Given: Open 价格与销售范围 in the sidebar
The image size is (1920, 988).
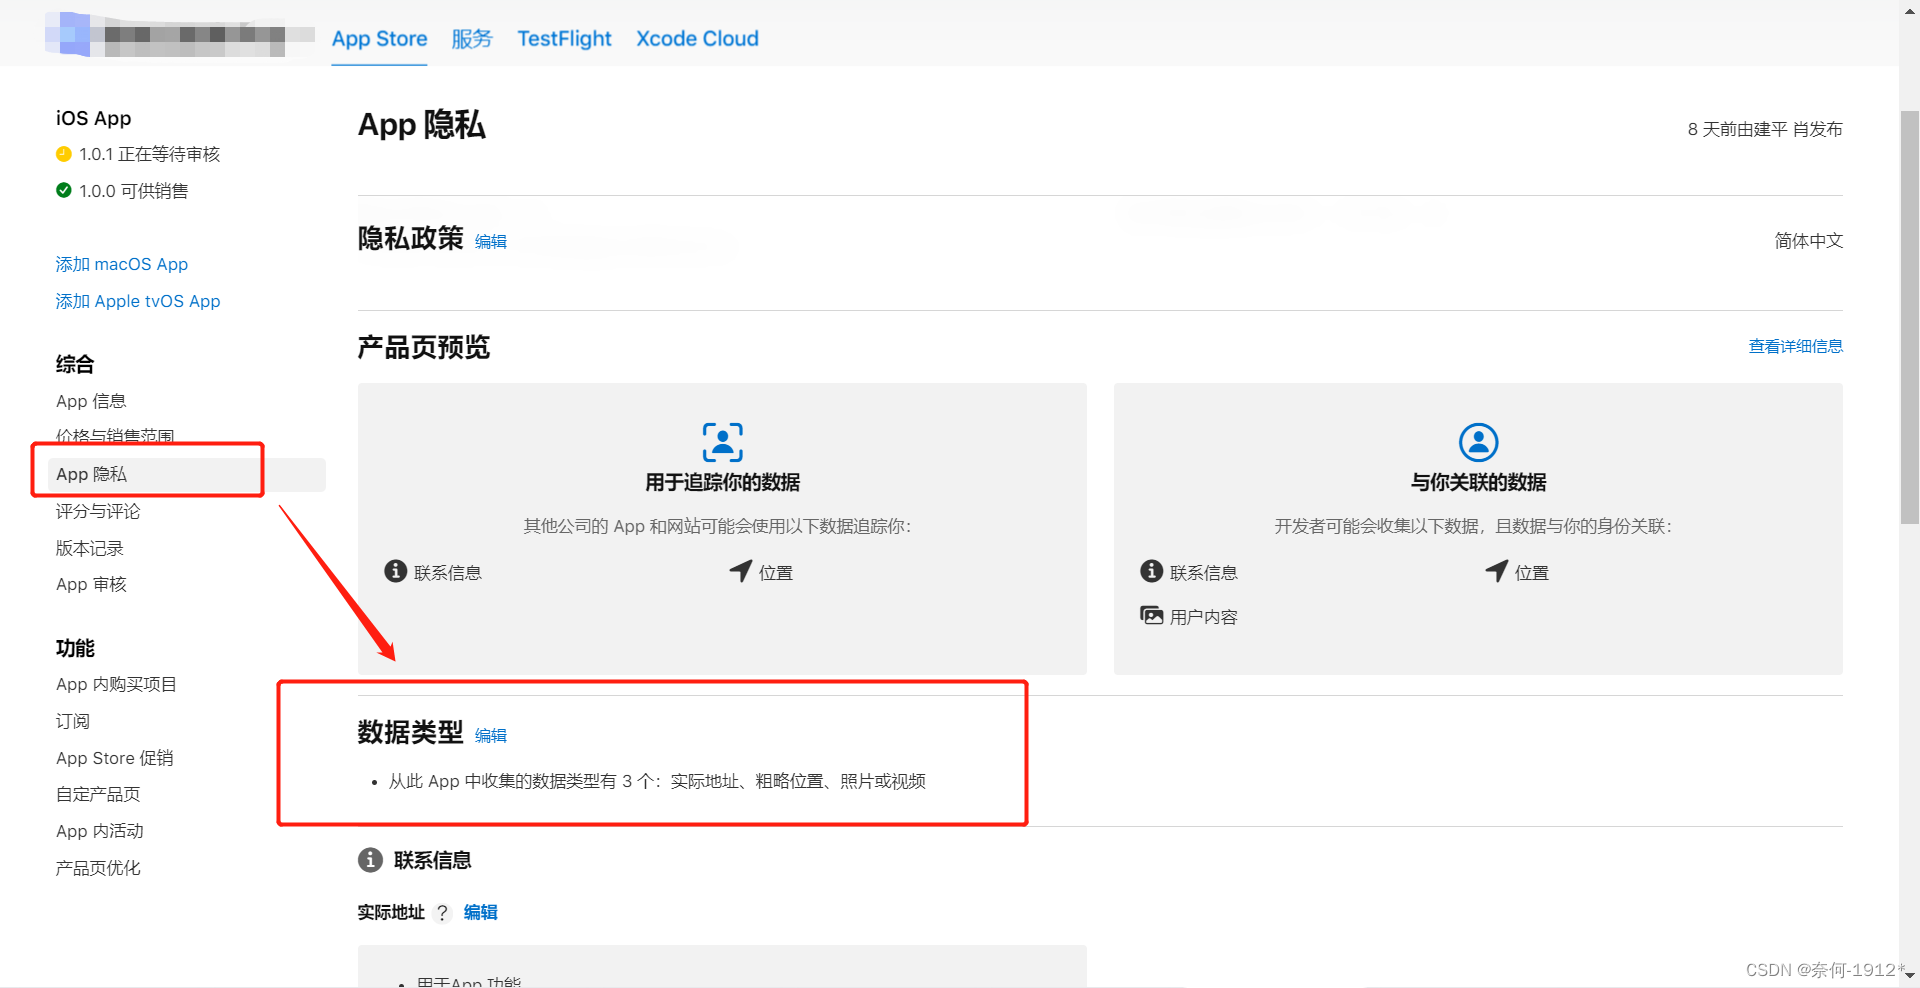Looking at the screenshot, I should click(115, 436).
